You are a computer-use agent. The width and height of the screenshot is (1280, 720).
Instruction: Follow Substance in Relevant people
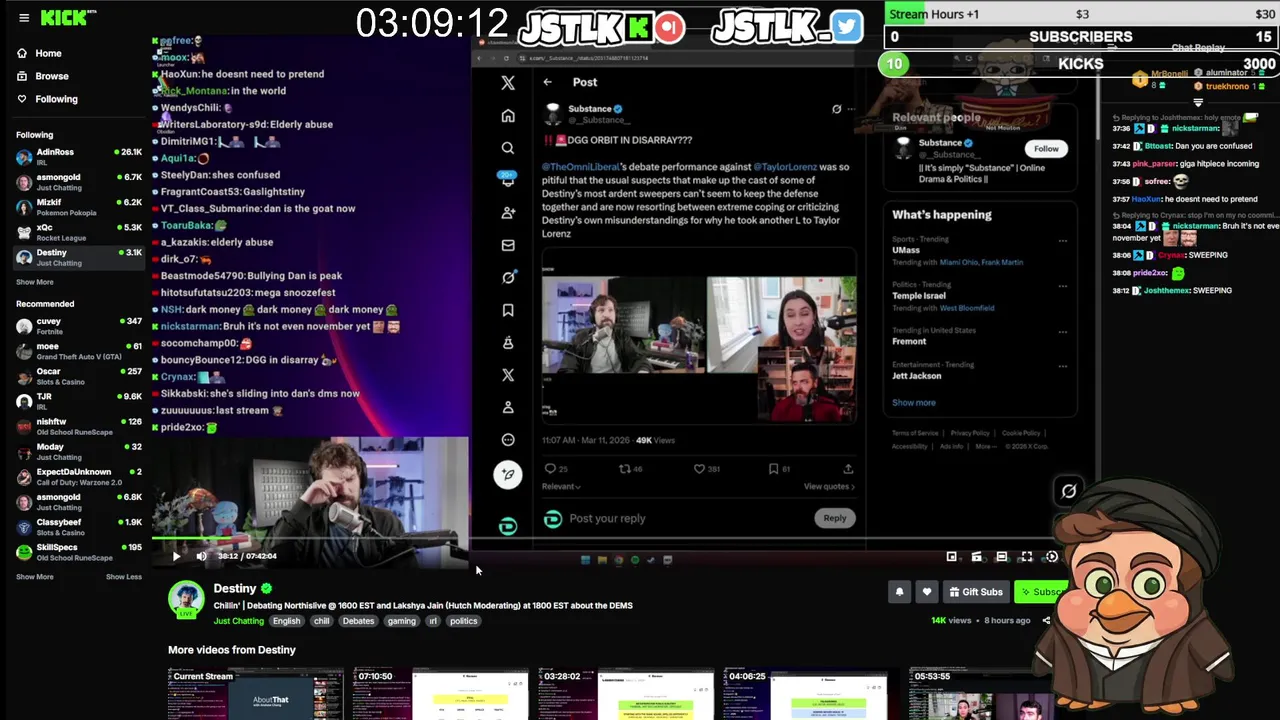[x=1046, y=148]
